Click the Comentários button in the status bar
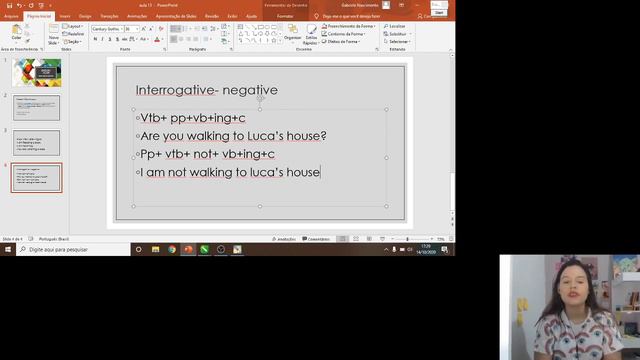Viewport: 640px width, 360px height. [316, 239]
